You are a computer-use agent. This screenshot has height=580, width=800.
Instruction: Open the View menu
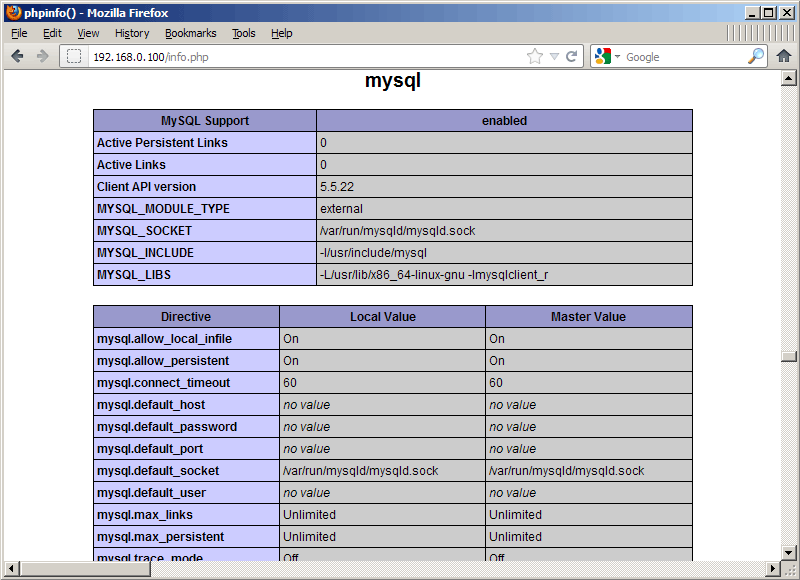tap(88, 33)
